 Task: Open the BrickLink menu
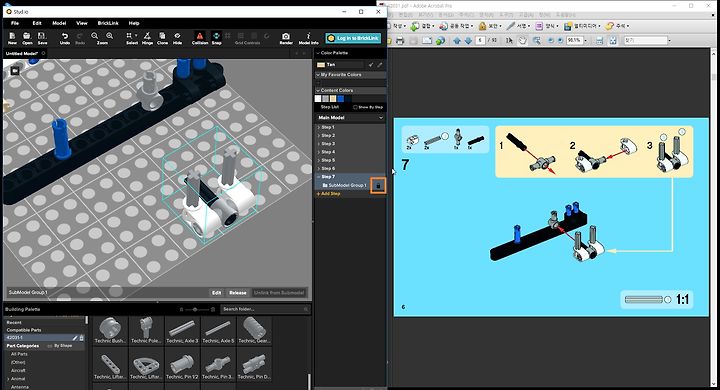coord(108,23)
